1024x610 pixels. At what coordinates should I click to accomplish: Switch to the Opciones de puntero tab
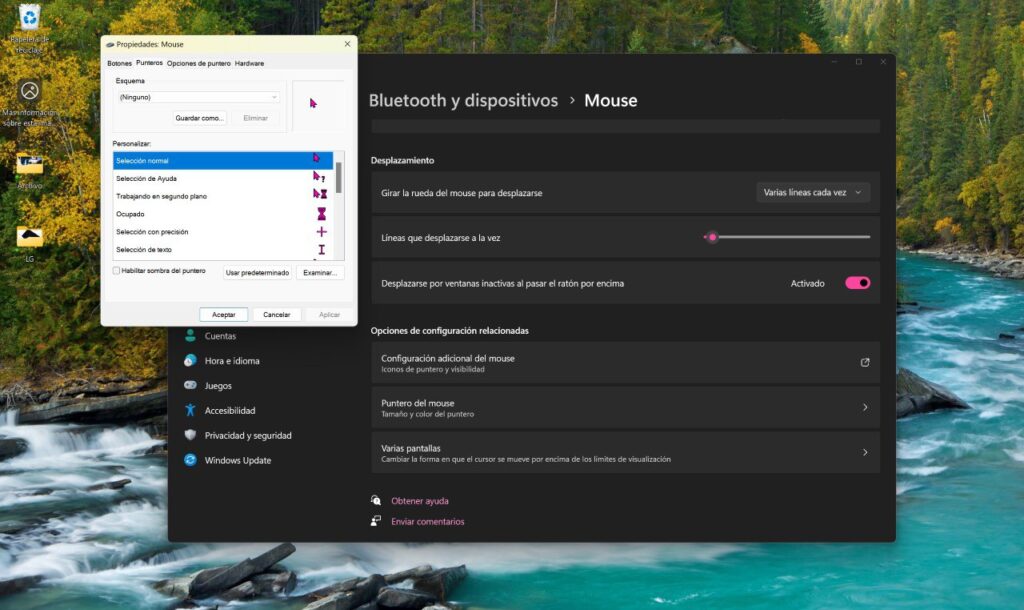[199, 63]
